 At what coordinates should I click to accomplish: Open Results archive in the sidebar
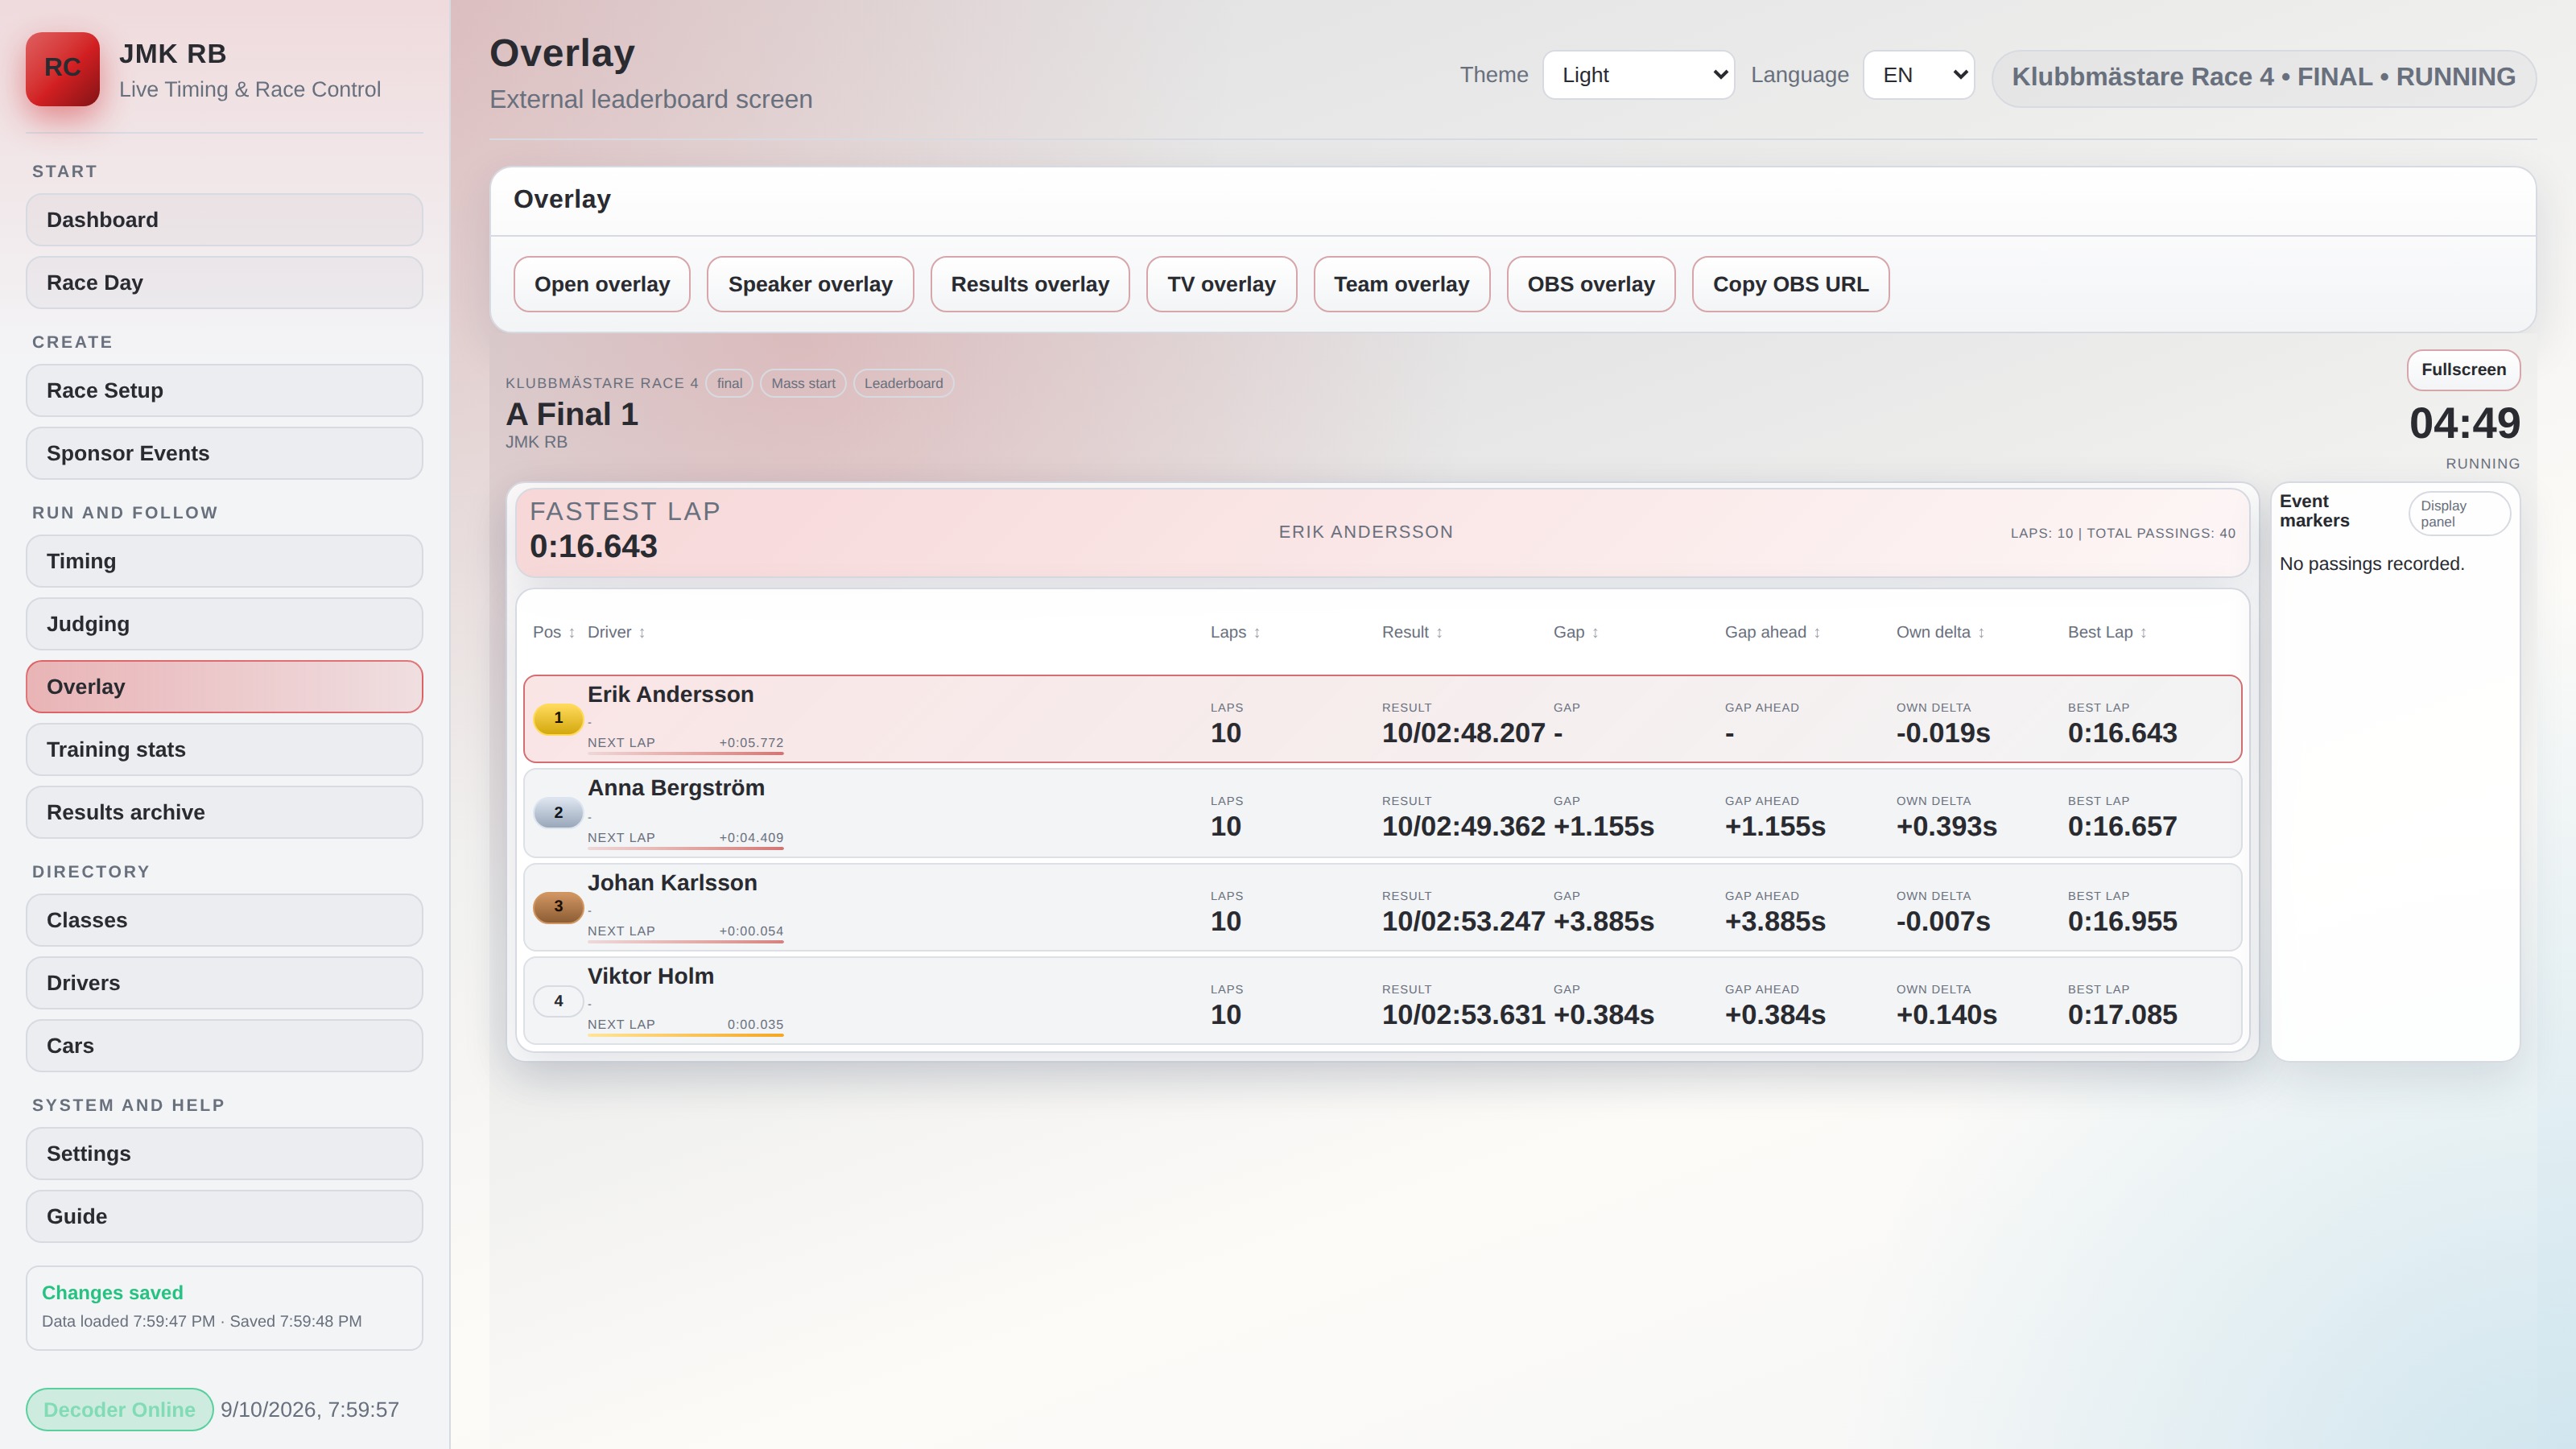point(224,812)
